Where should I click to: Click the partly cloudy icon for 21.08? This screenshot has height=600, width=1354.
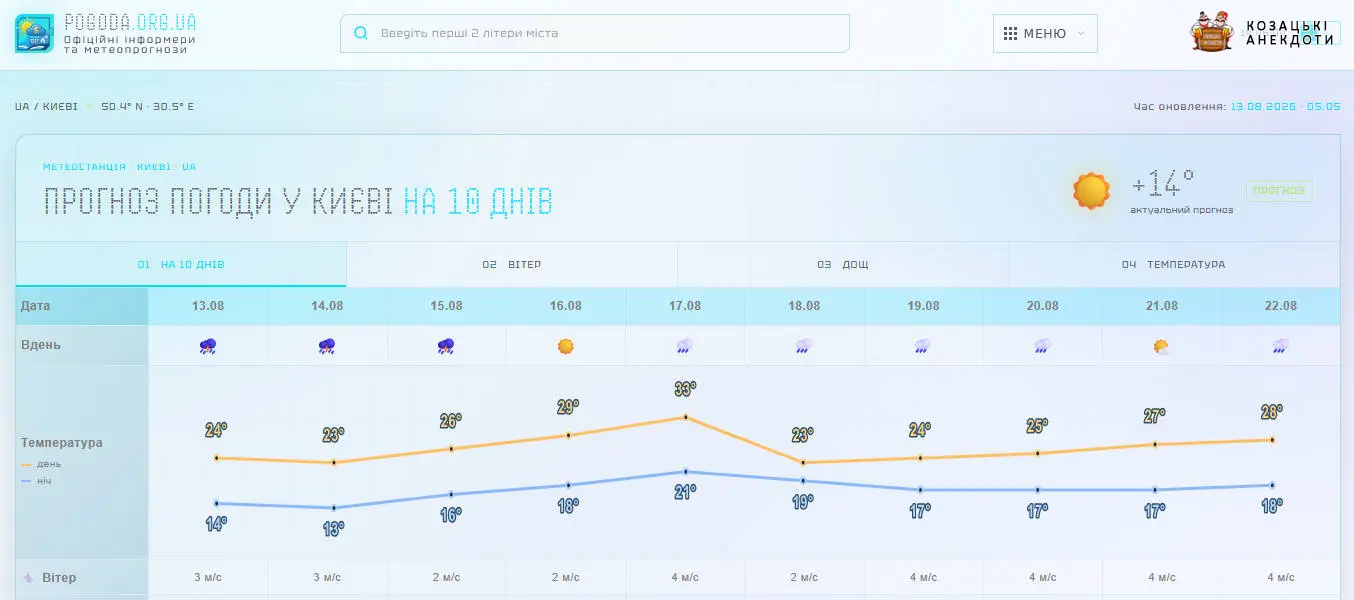pyautogui.click(x=1161, y=346)
